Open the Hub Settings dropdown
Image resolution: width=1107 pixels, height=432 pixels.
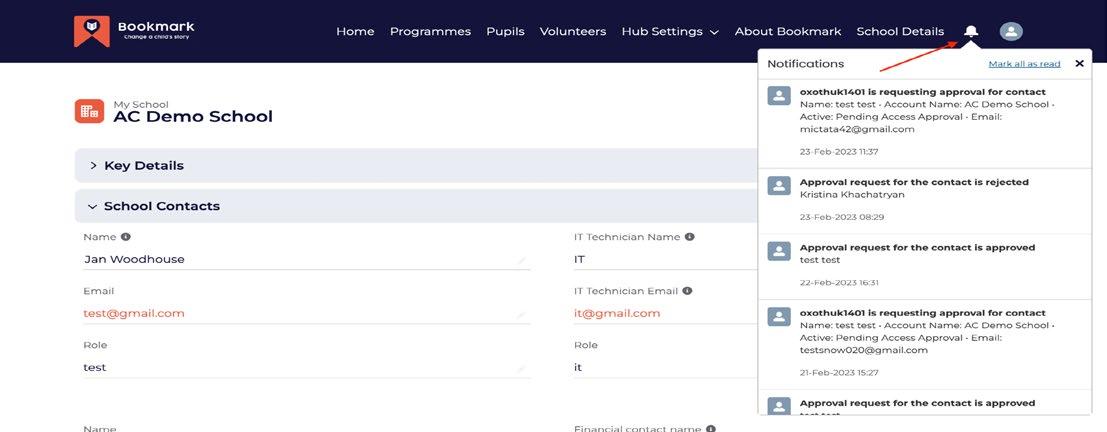click(670, 31)
